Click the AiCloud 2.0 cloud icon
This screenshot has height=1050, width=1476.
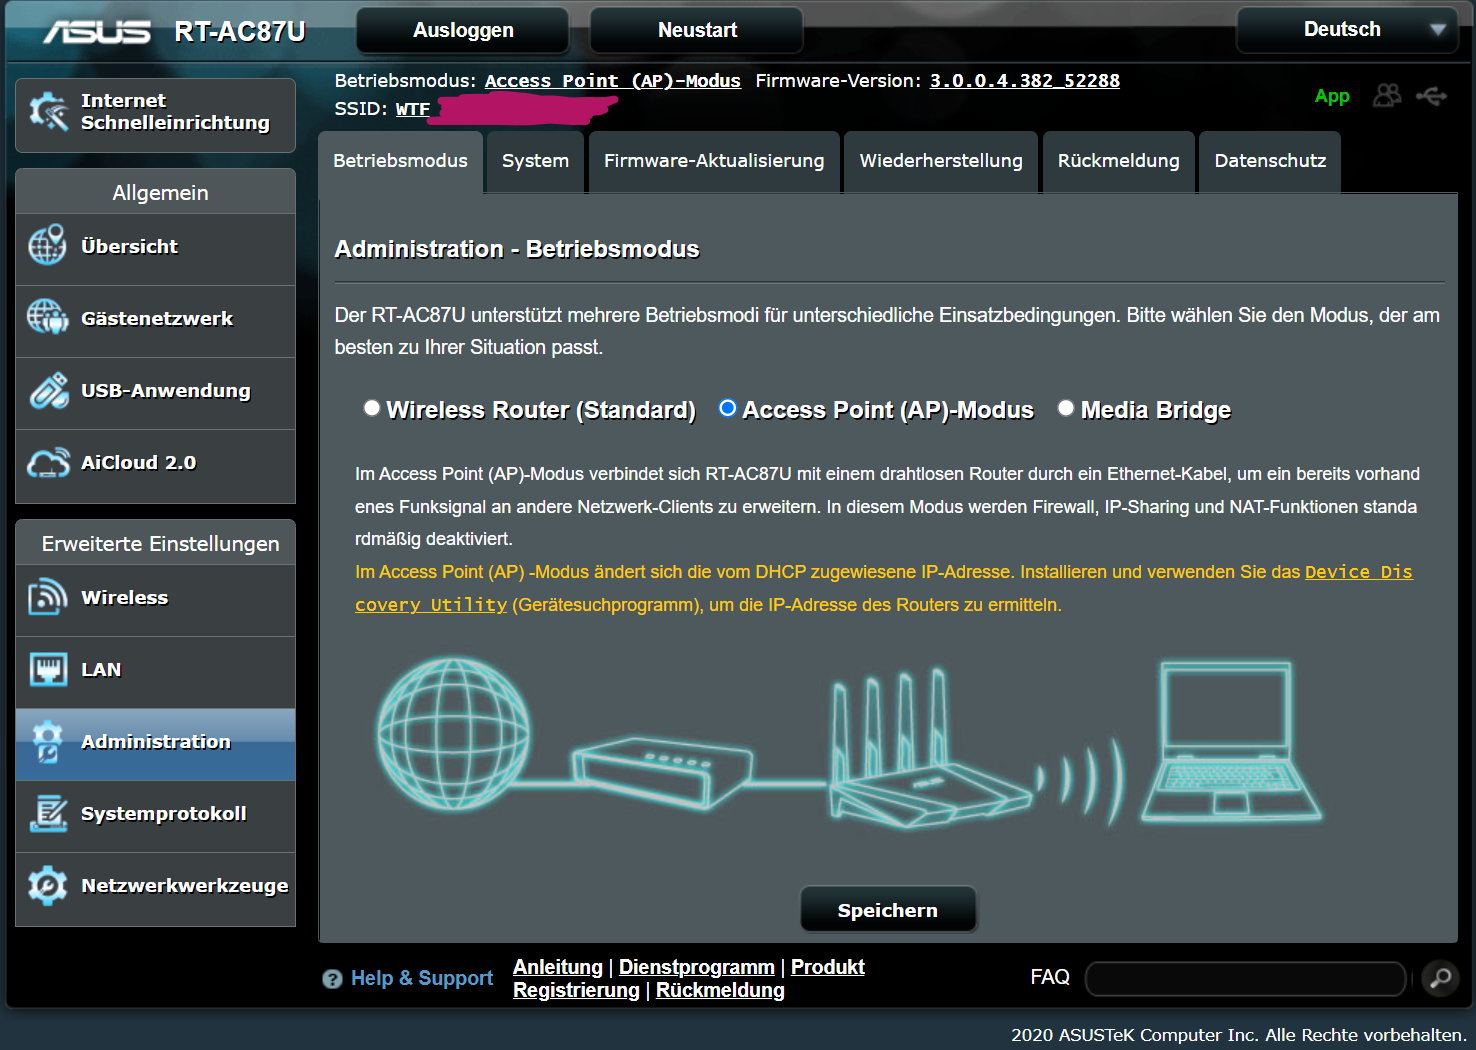pos(48,462)
